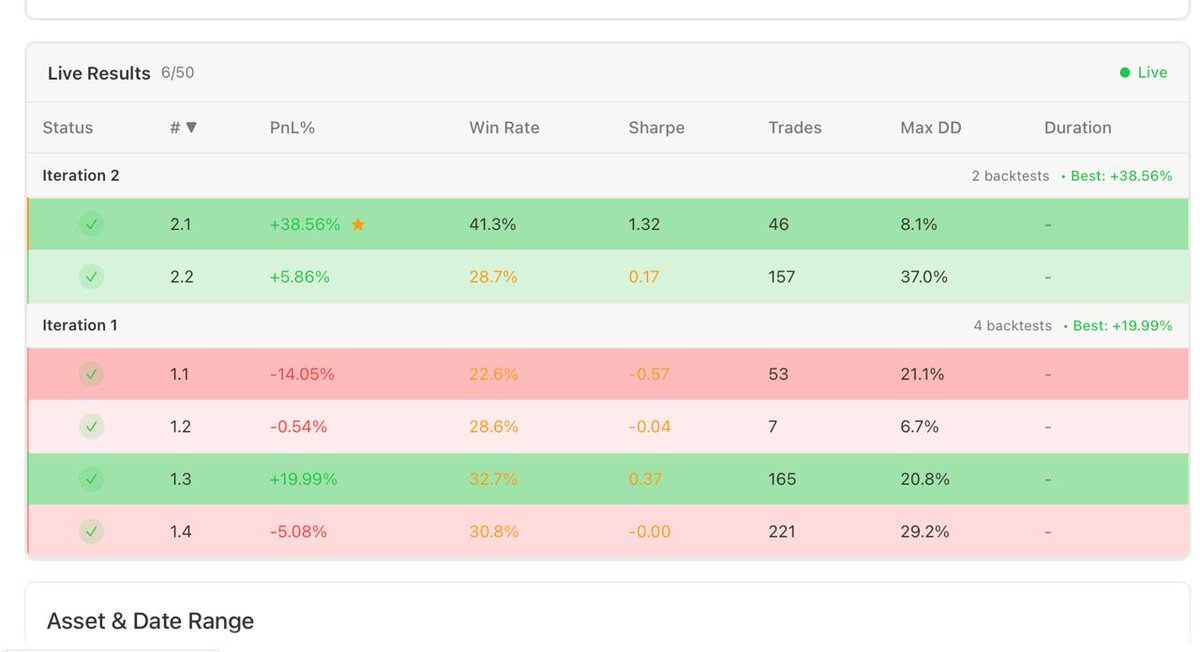Collapse the Iteration 1 group
This screenshot has height=652, width=1200.
(x=80, y=325)
